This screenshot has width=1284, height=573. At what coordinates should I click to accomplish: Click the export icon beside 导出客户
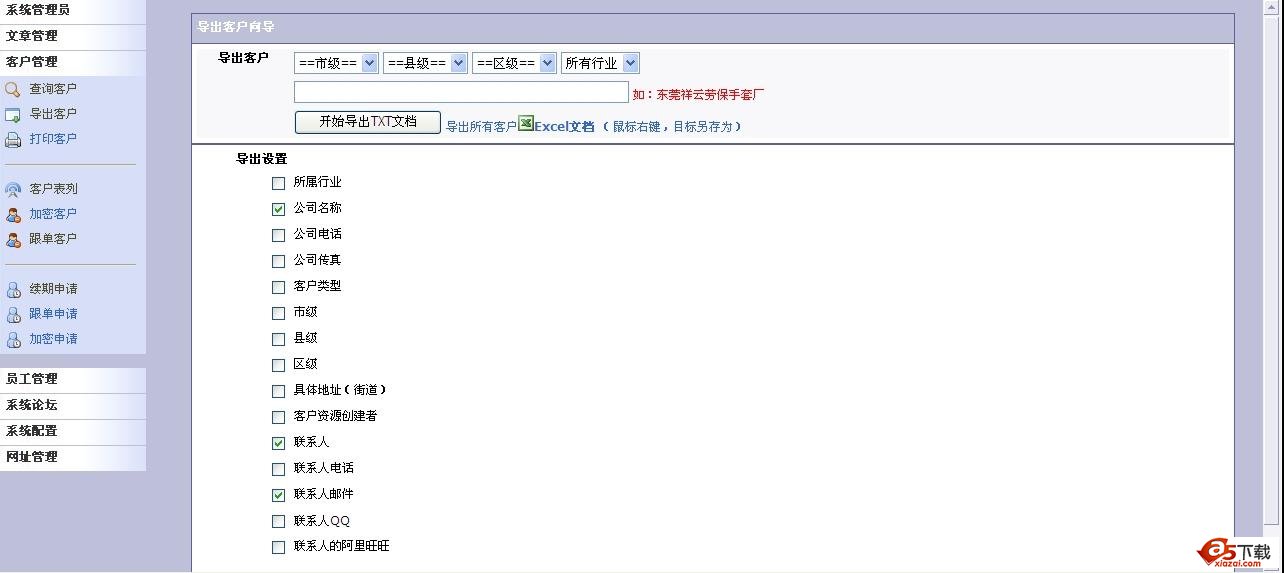coord(13,114)
